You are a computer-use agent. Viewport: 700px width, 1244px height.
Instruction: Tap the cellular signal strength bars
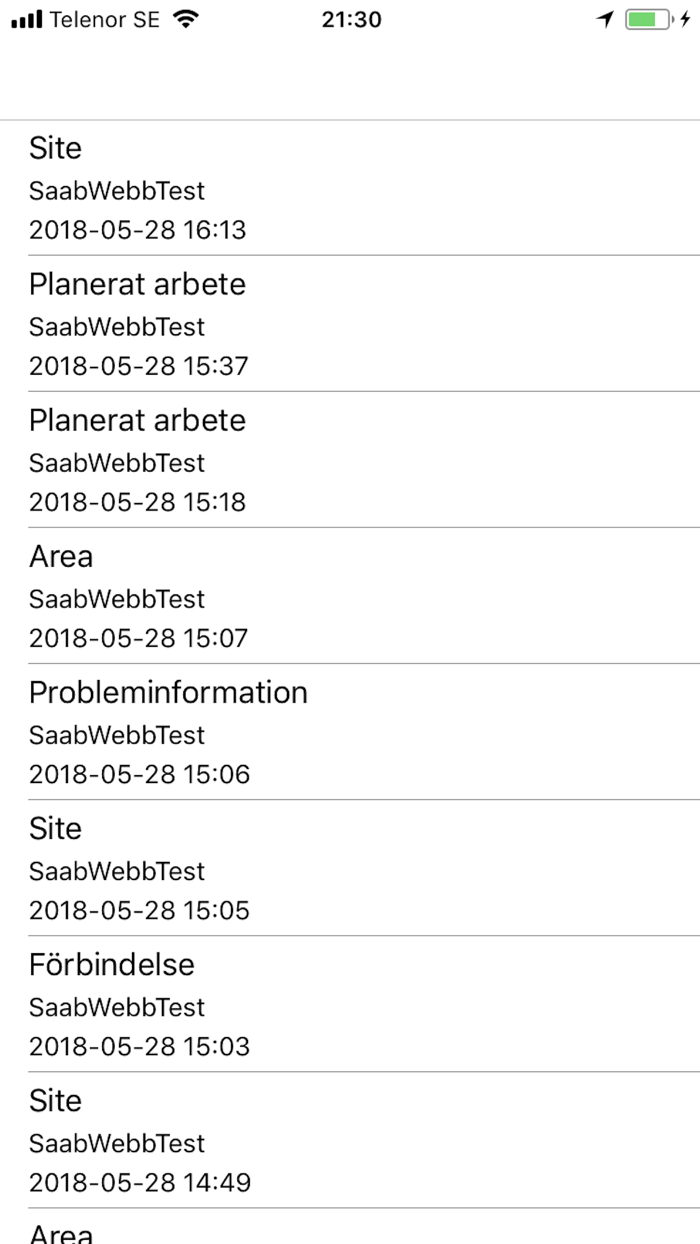[x=27, y=20]
